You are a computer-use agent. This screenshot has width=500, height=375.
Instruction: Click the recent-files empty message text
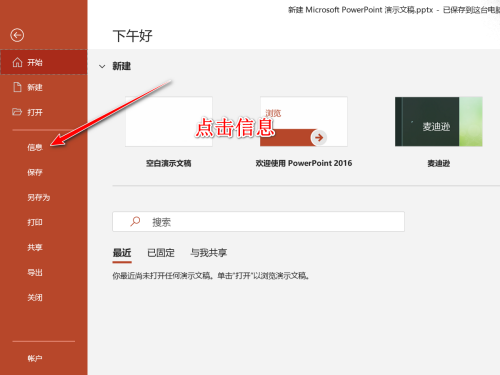point(211,276)
